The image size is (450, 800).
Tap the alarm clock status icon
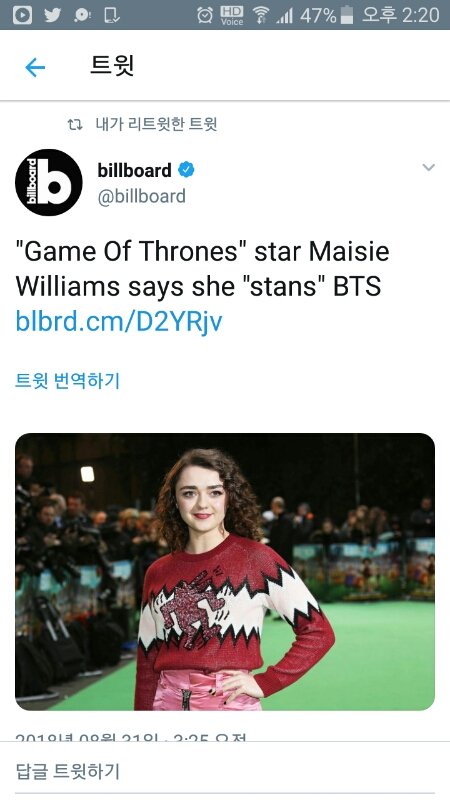205,15
